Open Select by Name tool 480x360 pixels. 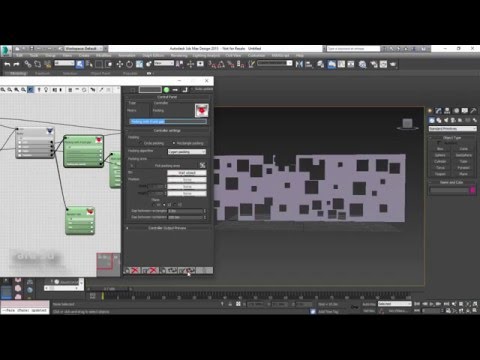click(89, 64)
